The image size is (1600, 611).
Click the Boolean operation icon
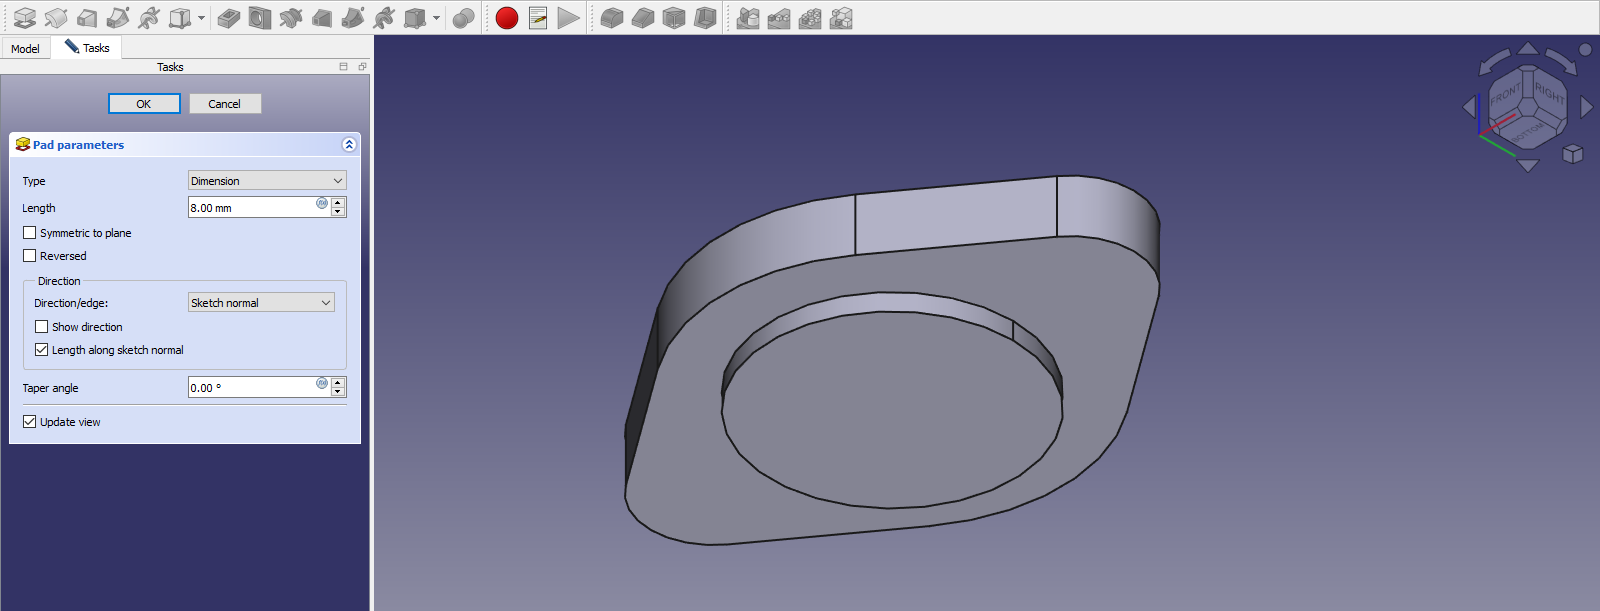click(x=463, y=18)
